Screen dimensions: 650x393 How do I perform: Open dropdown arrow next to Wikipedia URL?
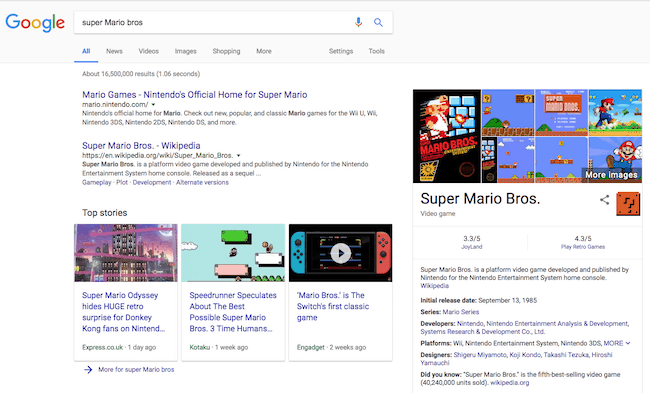pos(238,155)
